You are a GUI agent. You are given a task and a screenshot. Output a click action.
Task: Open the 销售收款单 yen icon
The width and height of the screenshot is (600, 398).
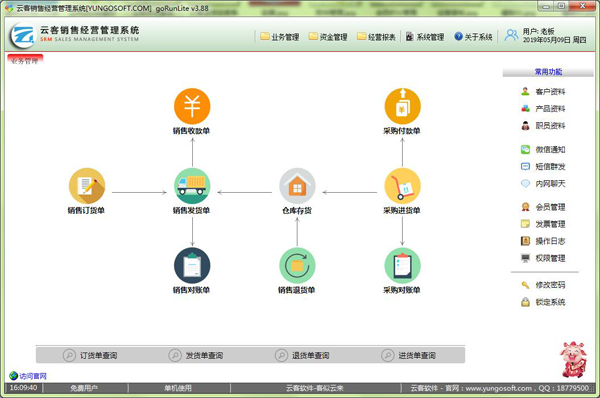click(192, 106)
